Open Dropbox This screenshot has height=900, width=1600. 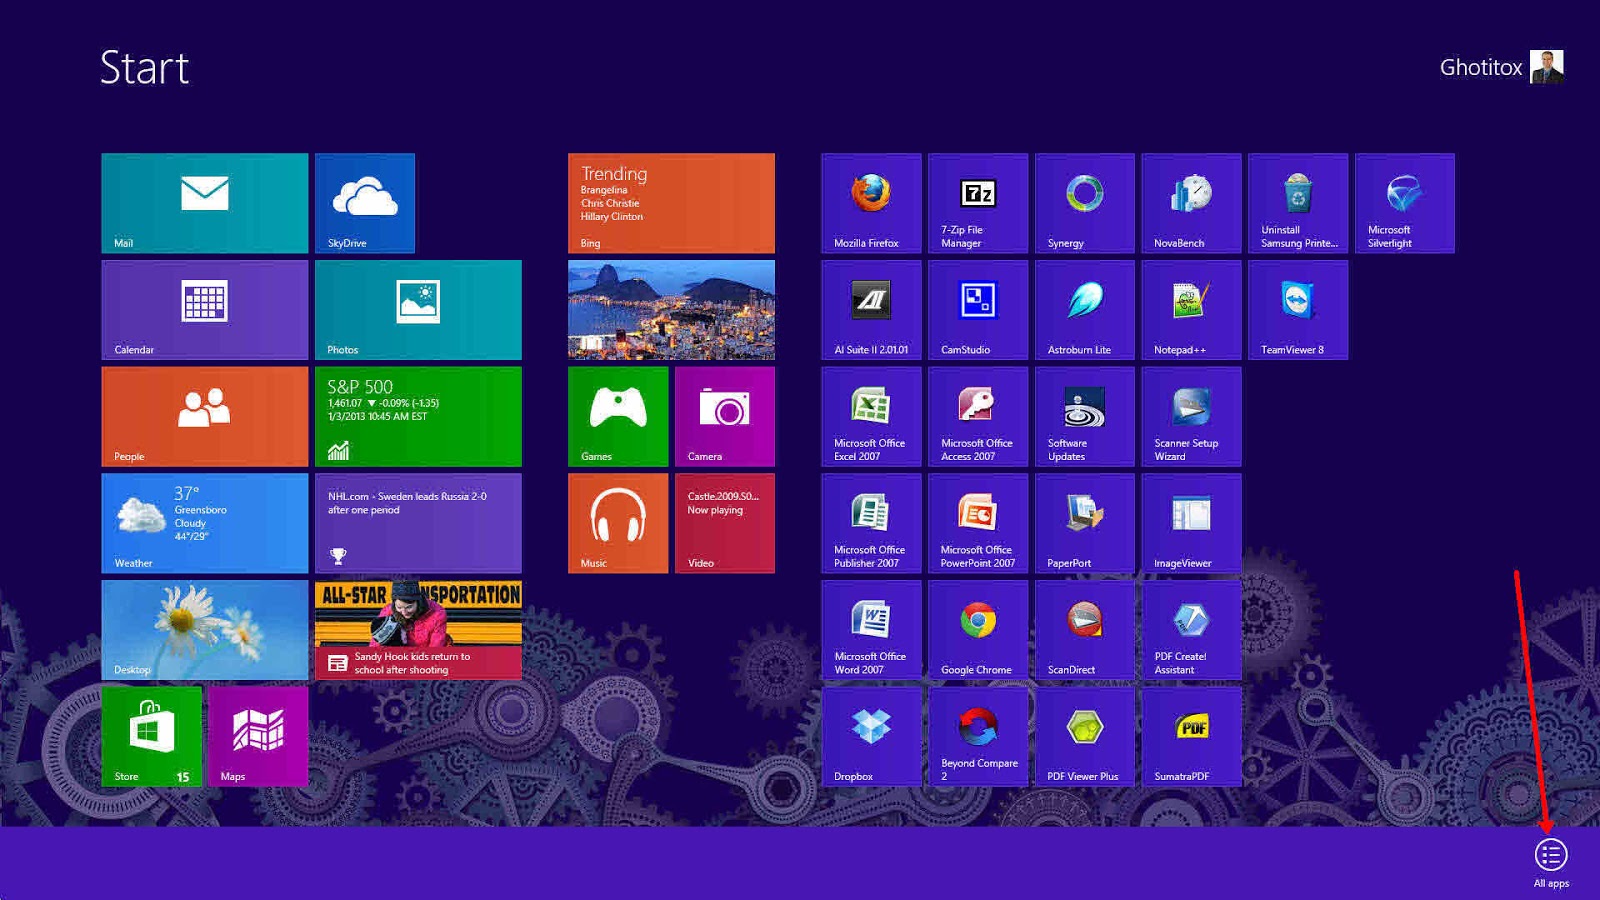pos(869,737)
